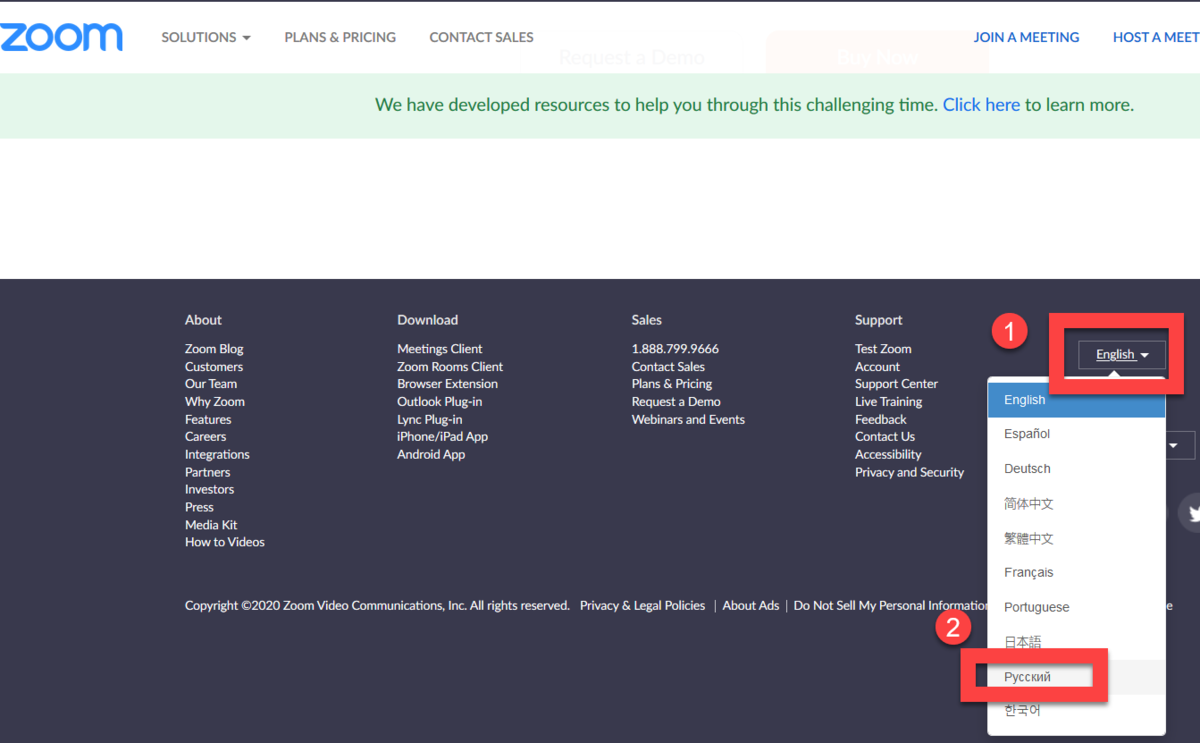Open the Customers footer link
1200x743 pixels.
coord(214,367)
